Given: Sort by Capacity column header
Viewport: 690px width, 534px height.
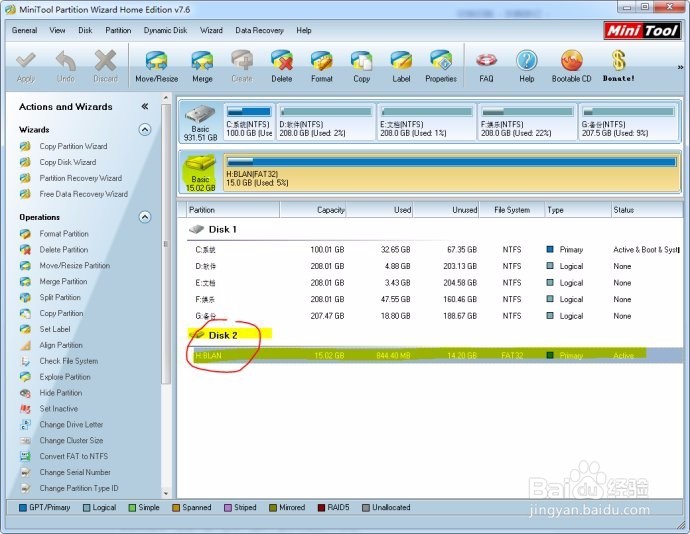Looking at the screenshot, I should pyautogui.click(x=312, y=210).
